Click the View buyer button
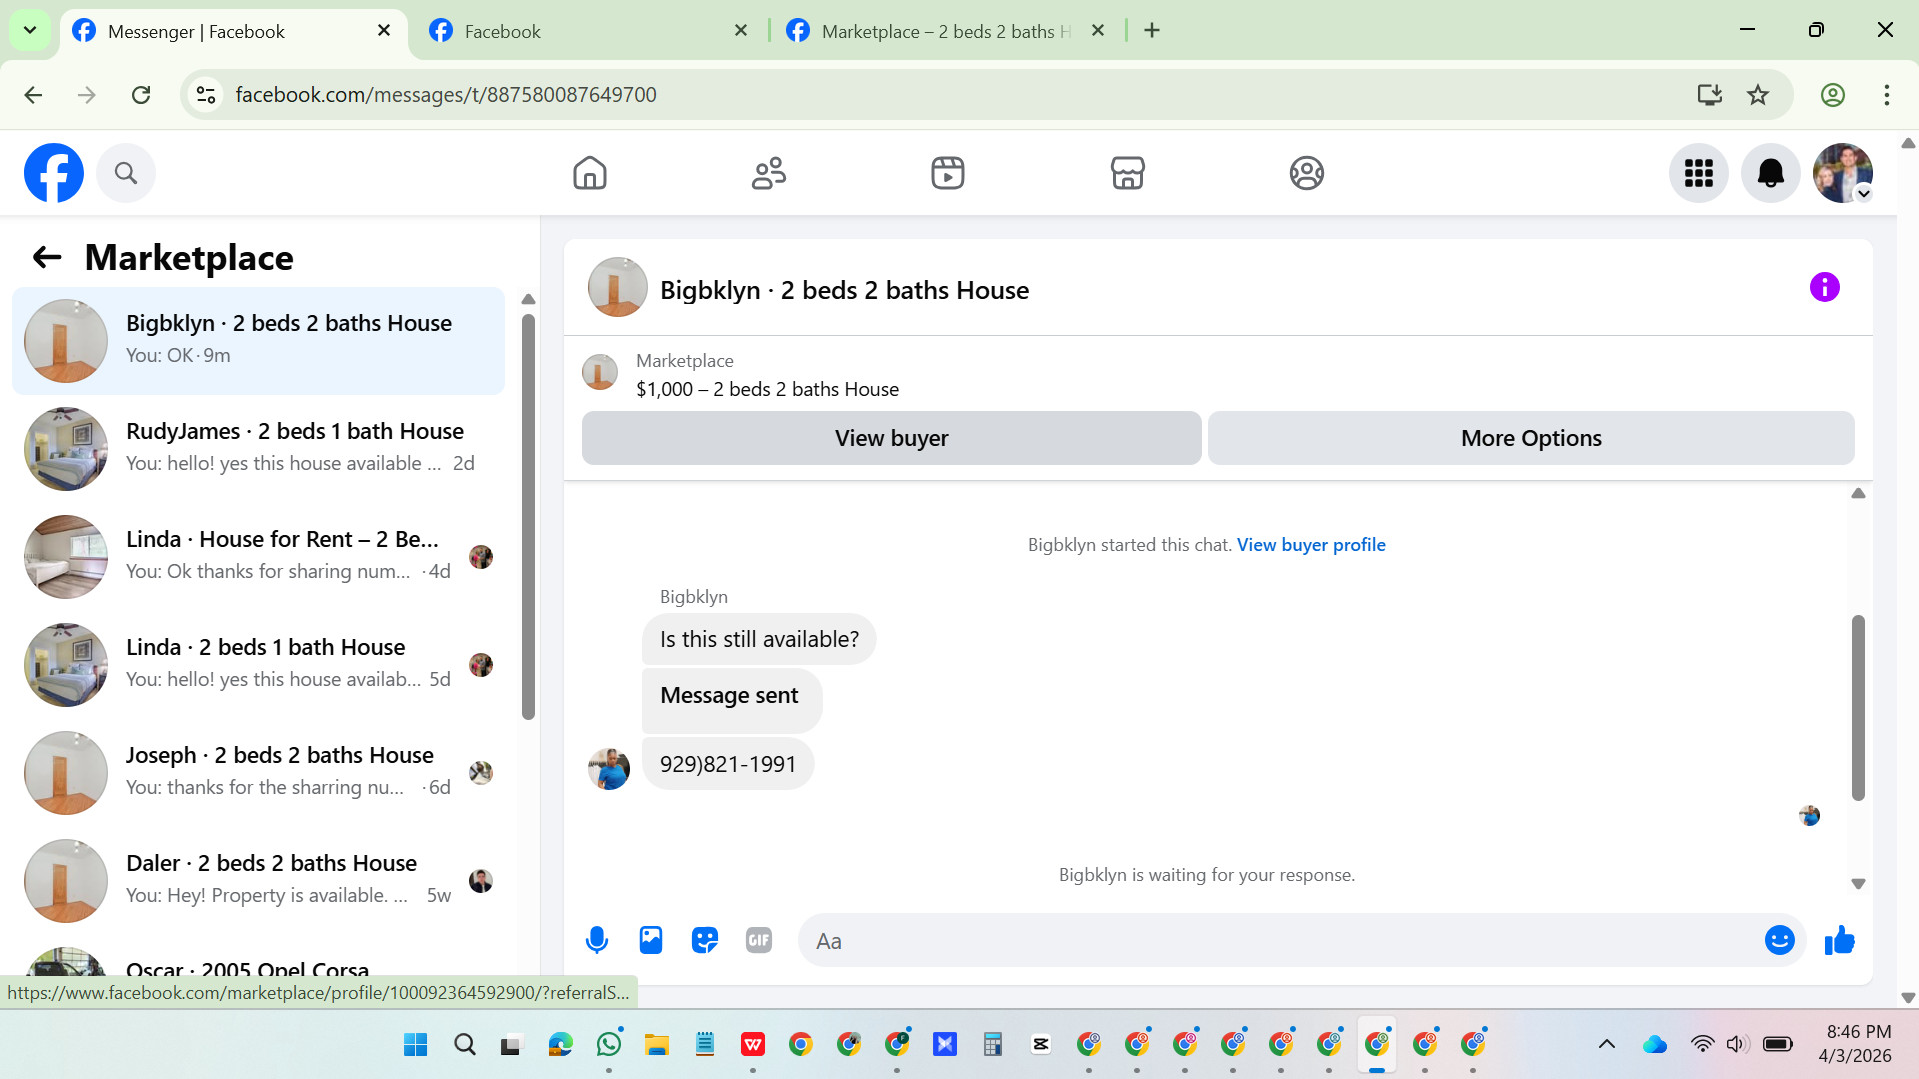The width and height of the screenshot is (1919, 1079). [x=892, y=438]
